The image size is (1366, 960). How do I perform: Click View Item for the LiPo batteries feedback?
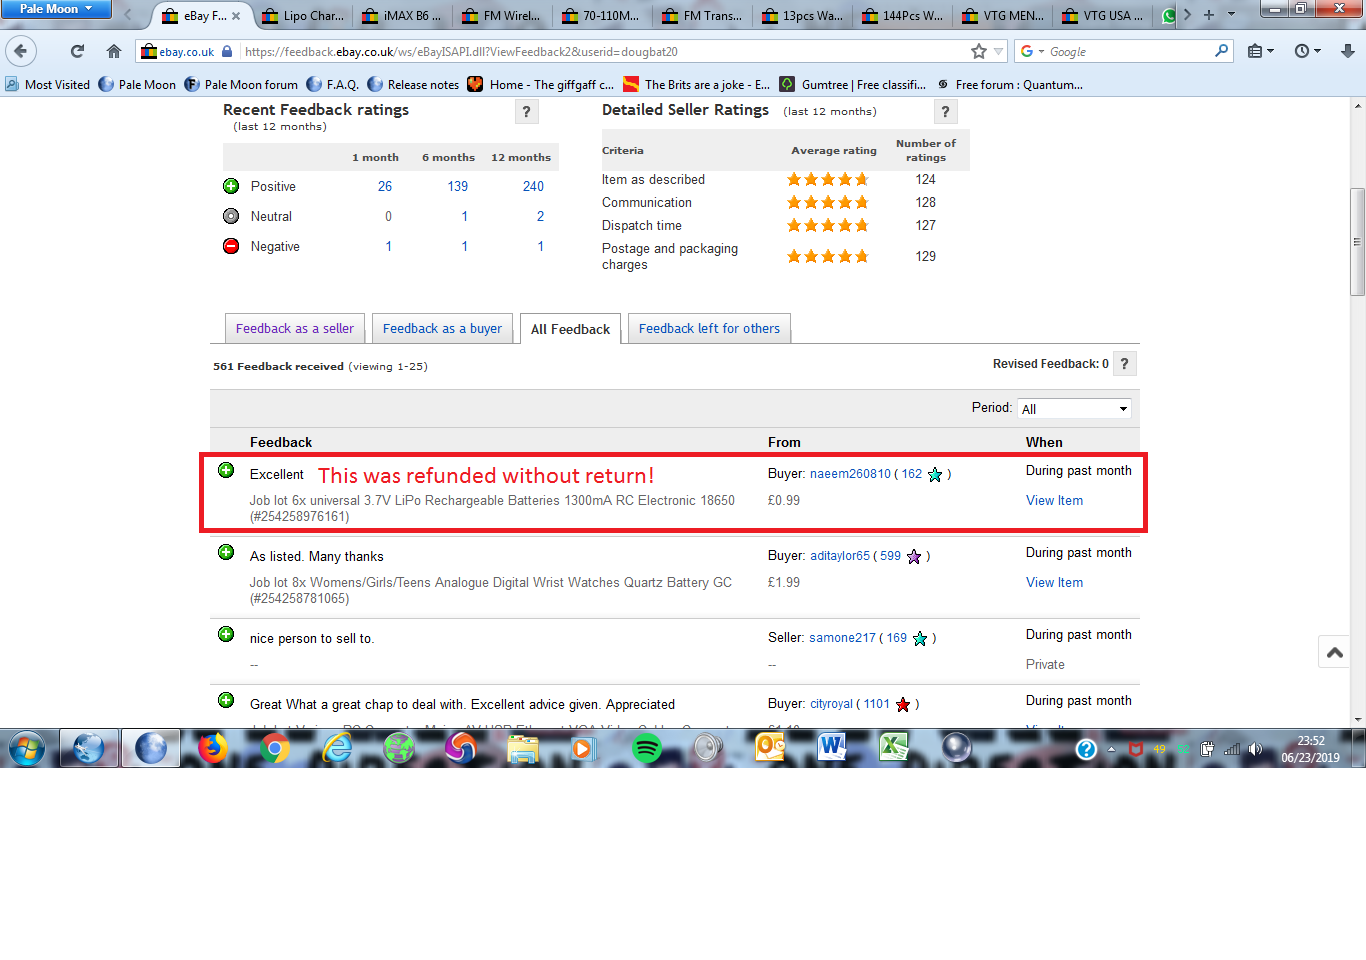[x=1054, y=501]
